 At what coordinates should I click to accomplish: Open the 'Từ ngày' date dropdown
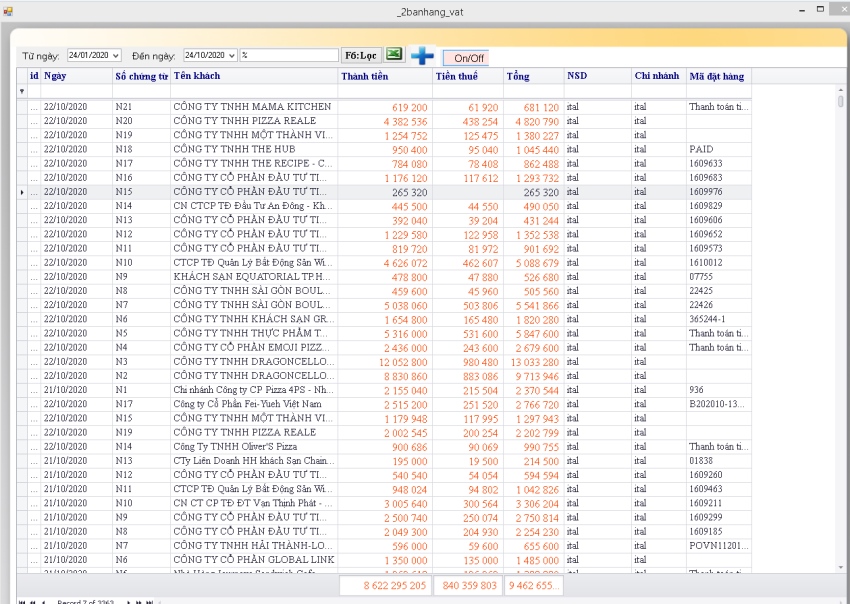[x=116, y=56]
